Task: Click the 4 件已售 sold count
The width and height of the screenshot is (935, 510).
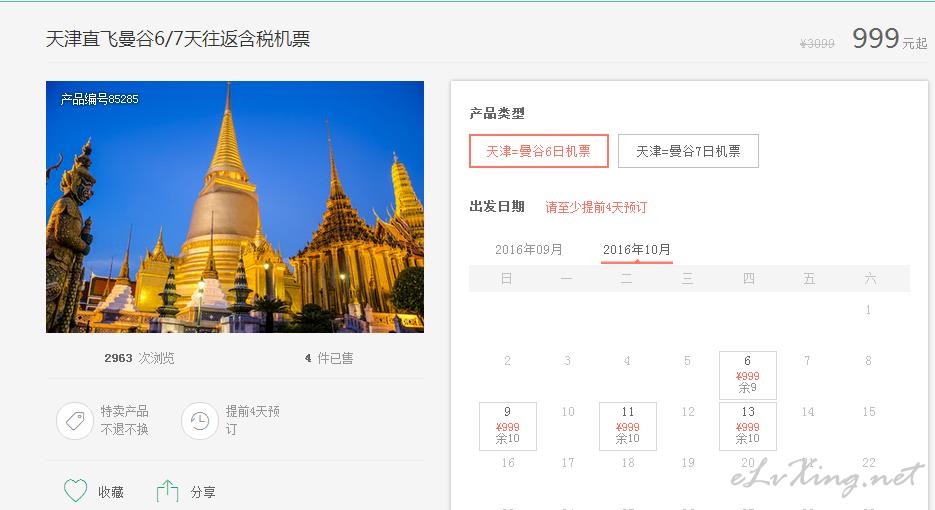Action: point(329,358)
